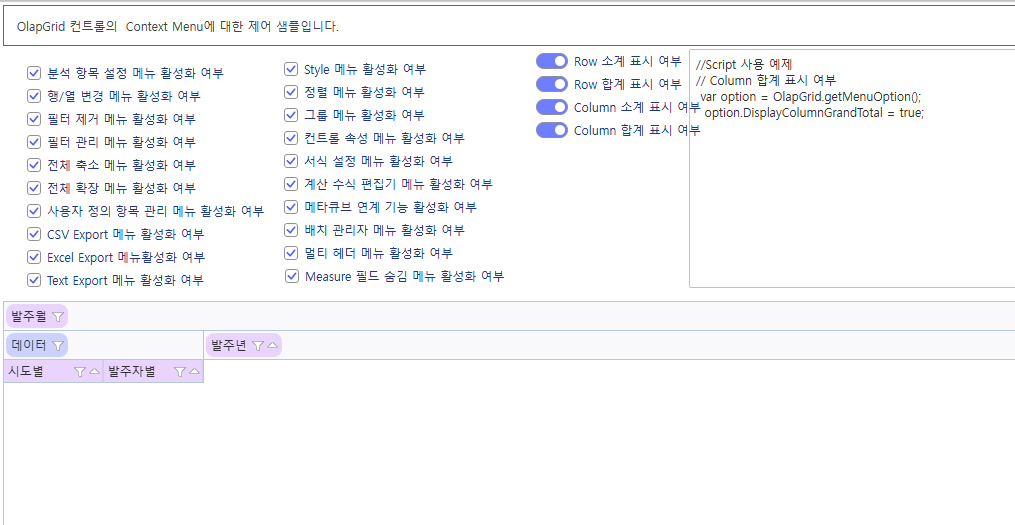Toggle sort arrow on 발주년 field
Viewport: 1015px width, 525px height.
[272, 346]
